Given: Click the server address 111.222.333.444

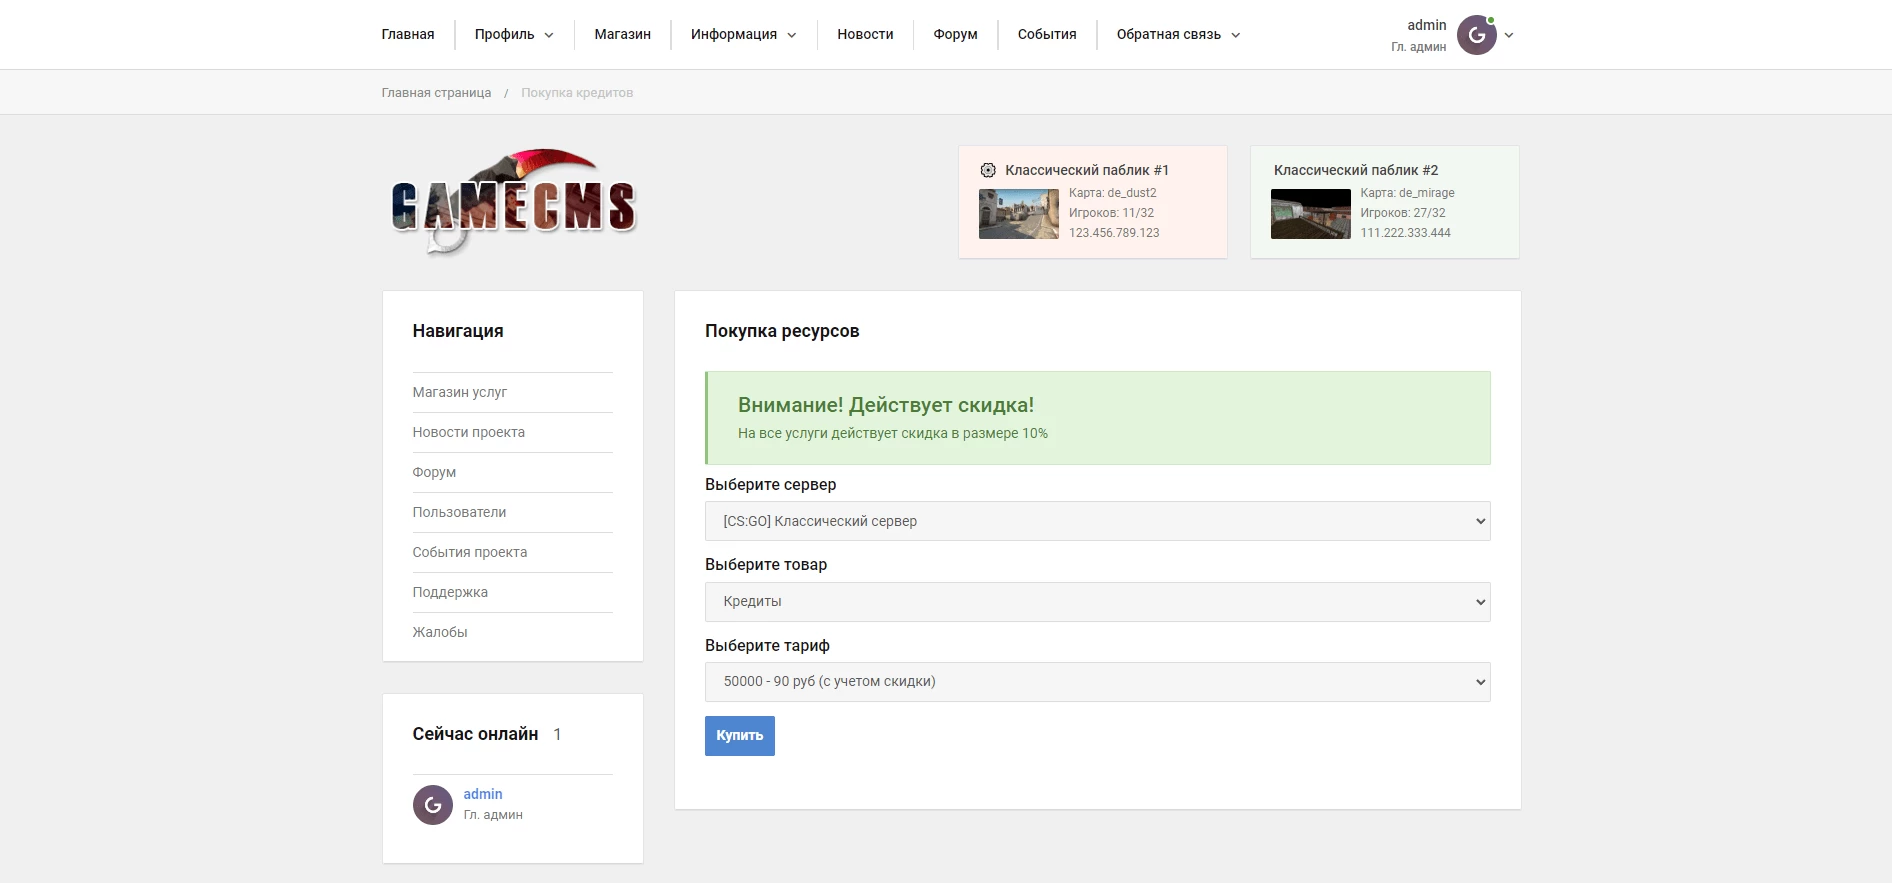Looking at the screenshot, I should click(1405, 233).
